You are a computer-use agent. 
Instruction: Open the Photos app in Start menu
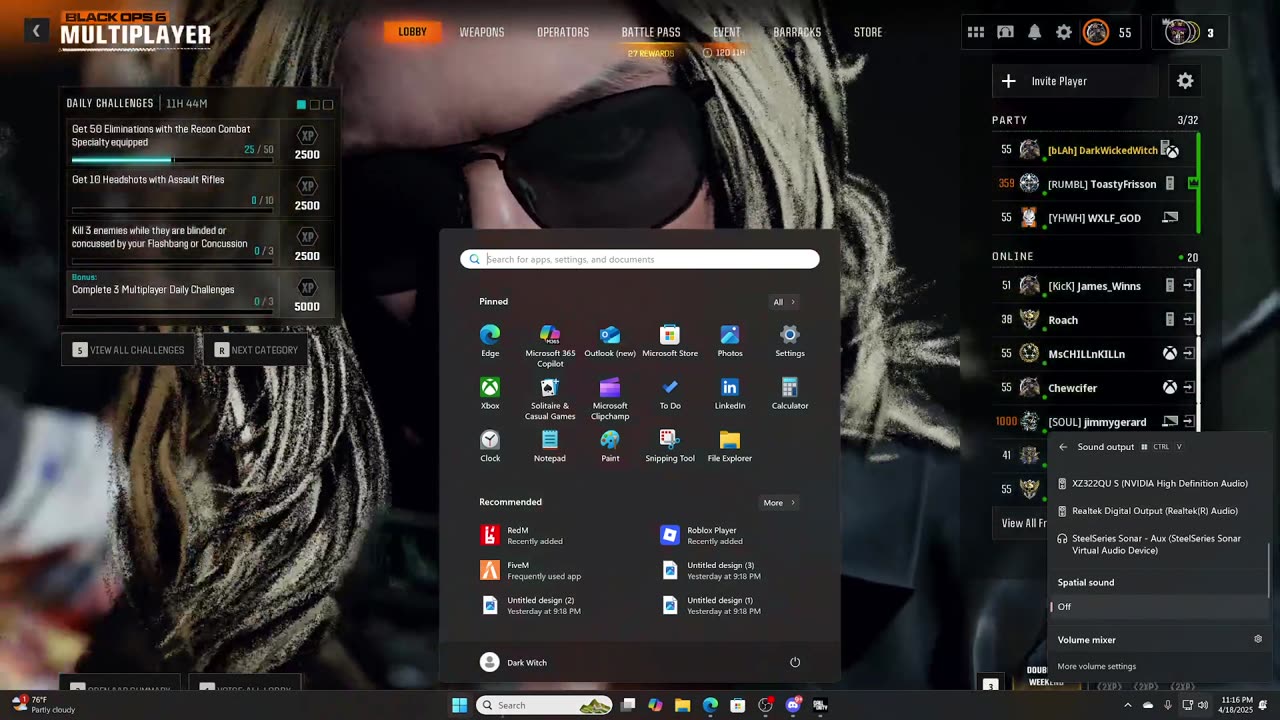pyautogui.click(x=730, y=340)
